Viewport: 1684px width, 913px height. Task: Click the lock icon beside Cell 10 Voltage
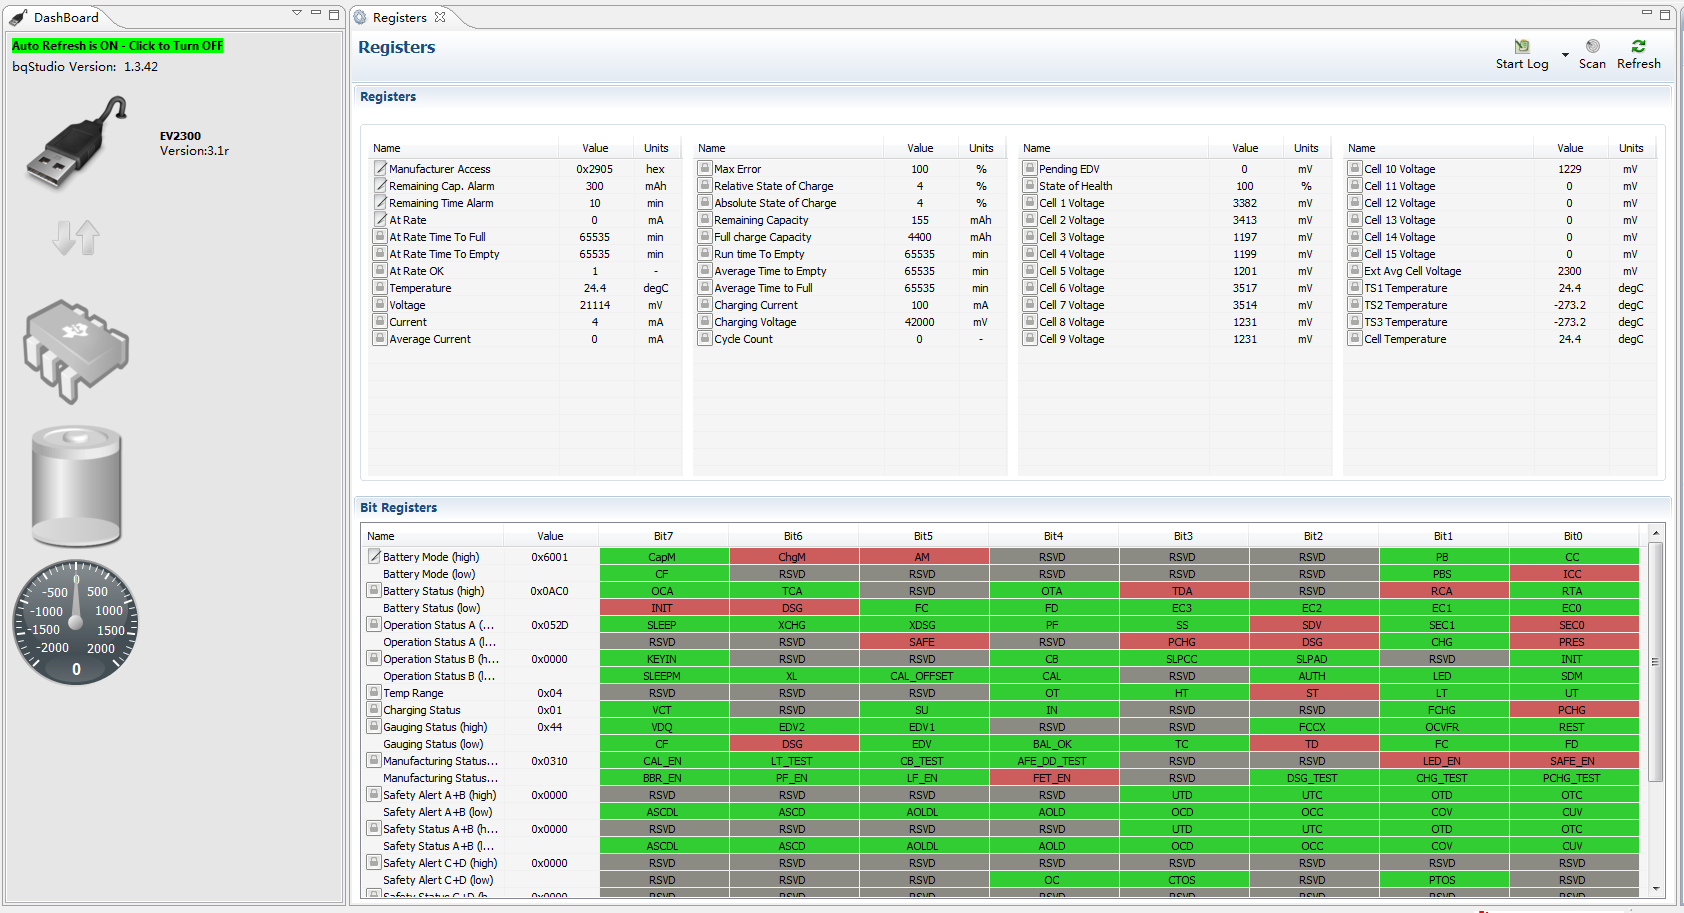click(x=1355, y=169)
